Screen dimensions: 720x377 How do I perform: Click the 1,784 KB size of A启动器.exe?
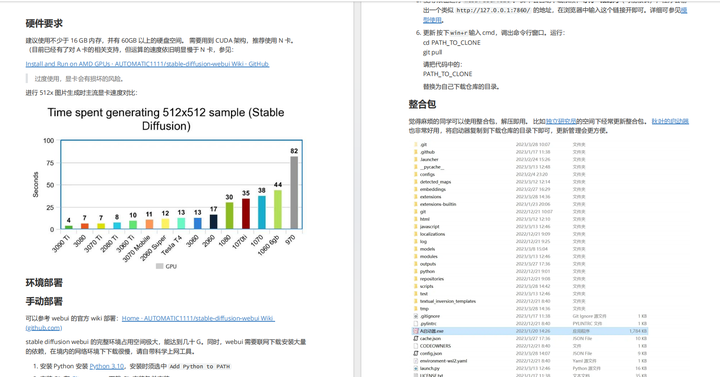[638, 331]
